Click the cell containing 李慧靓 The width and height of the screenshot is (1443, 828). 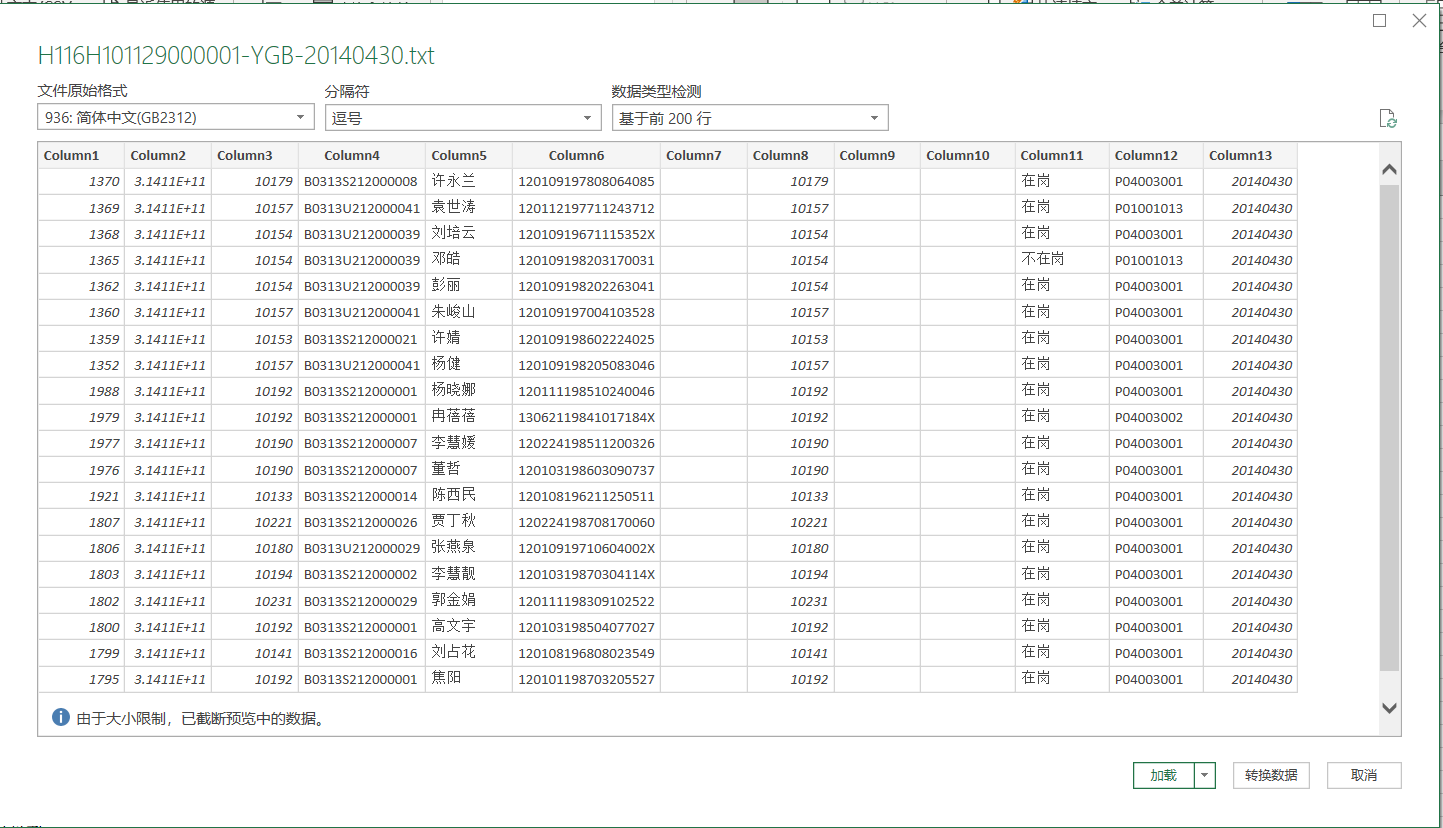pyautogui.click(x=469, y=574)
